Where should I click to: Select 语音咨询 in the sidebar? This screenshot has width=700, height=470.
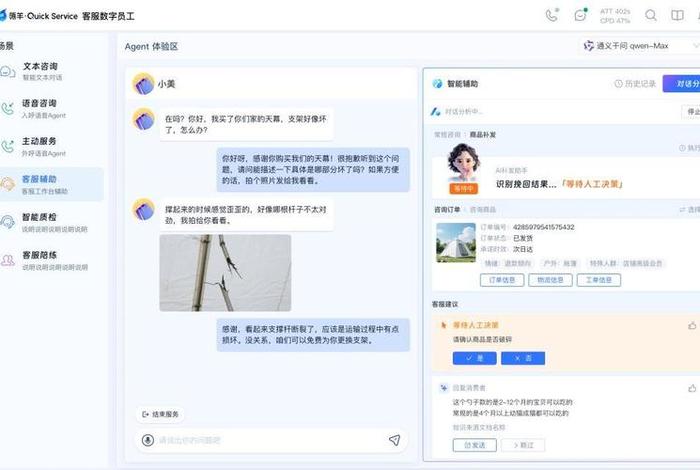pos(52,109)
